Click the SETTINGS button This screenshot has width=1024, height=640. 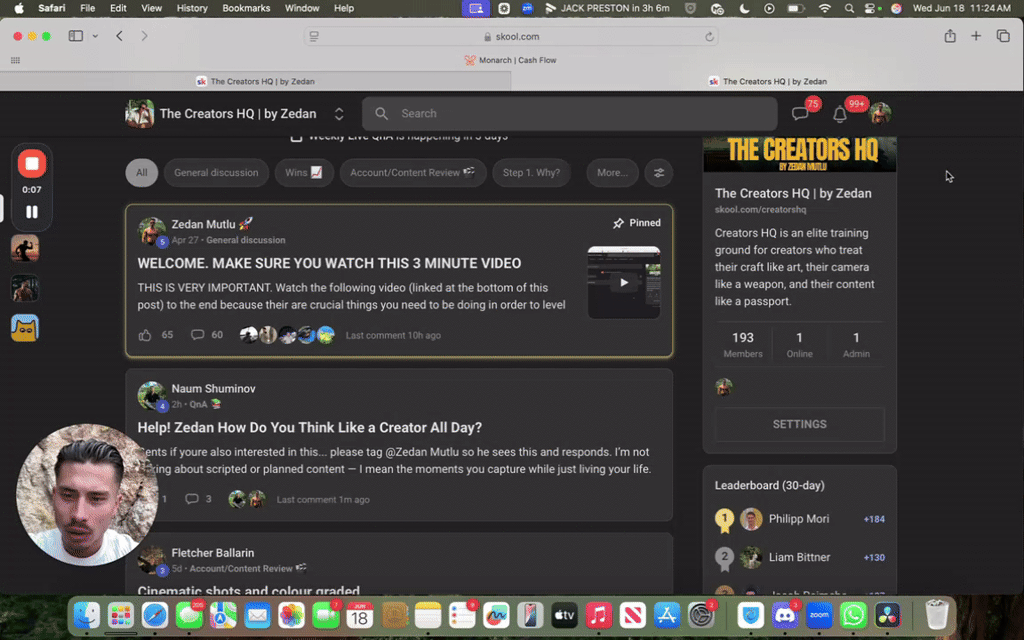coord(799,424)
